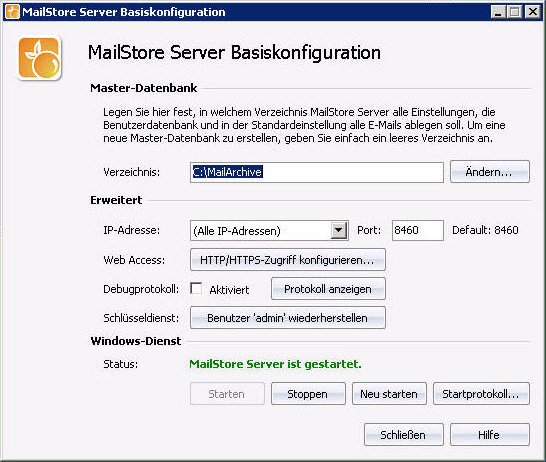Stop the service with Stoppen
Screen dimensions: 546x462
pyautogui.click(x=308, y=394)
